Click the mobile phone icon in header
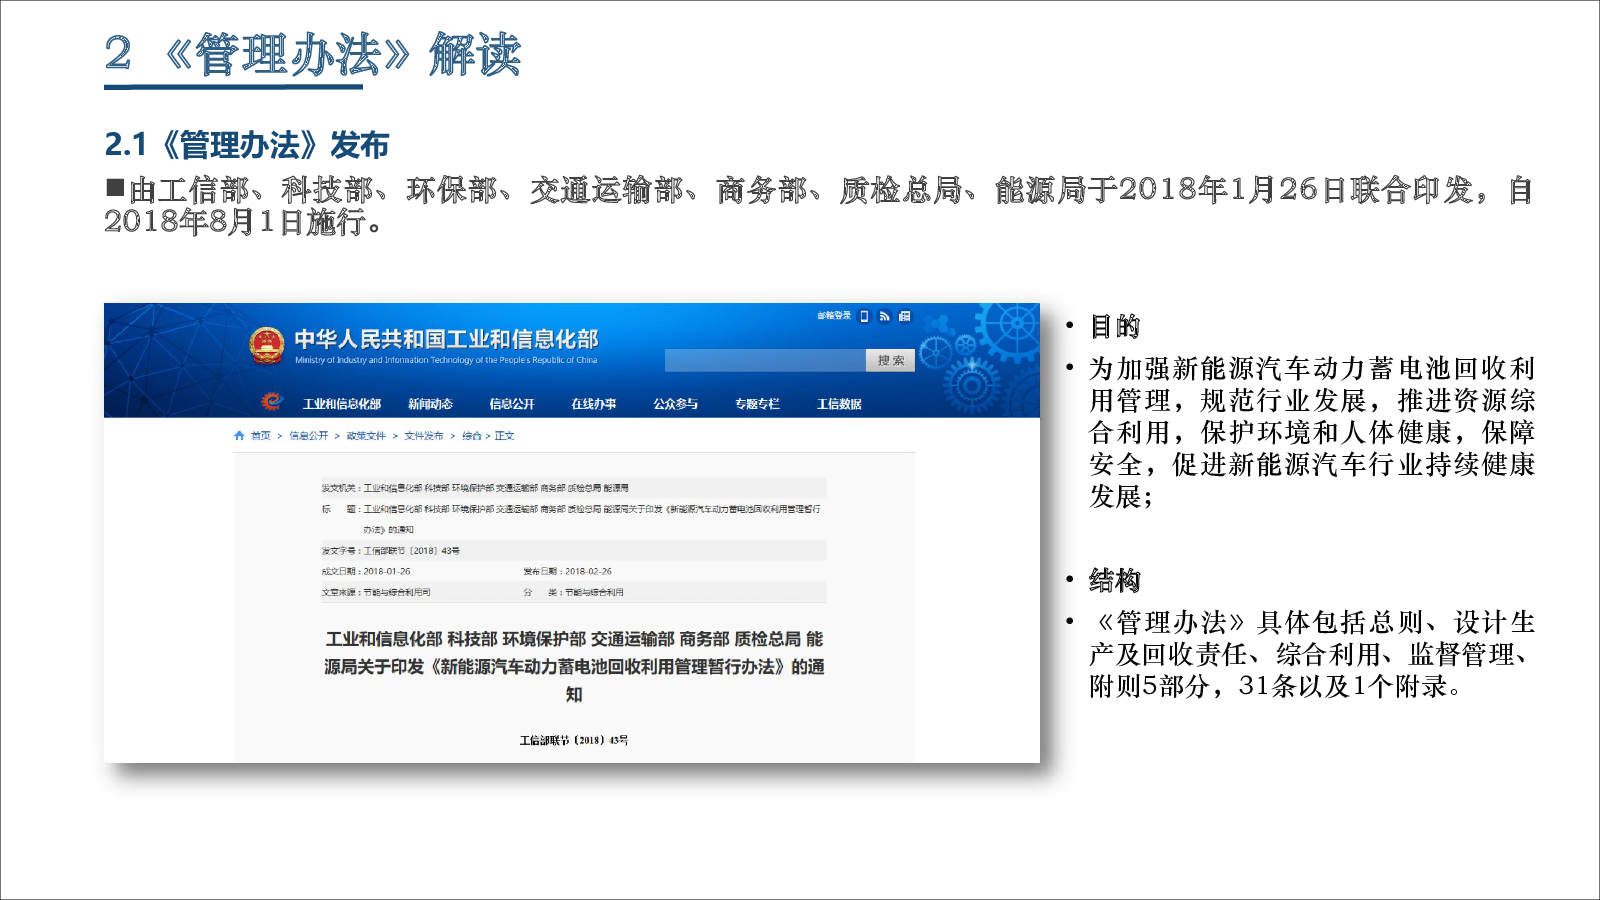Image resolution: width=1600 pixels, height=900 pixels. pos(865,316)
